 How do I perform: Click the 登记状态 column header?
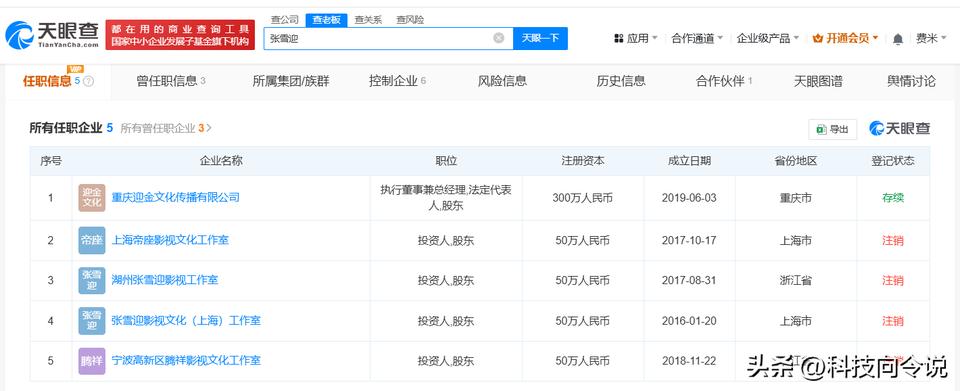coord(893,161)
